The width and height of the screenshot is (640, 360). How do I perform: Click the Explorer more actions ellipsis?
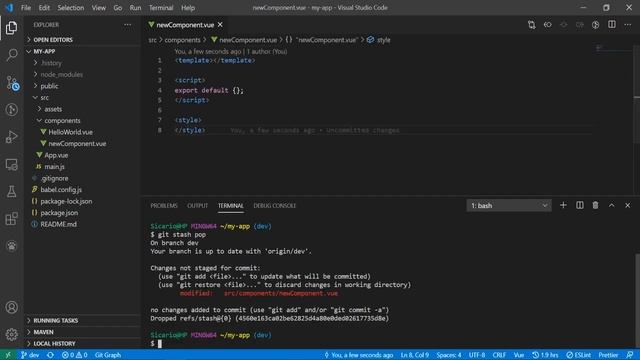click(127, 25)
